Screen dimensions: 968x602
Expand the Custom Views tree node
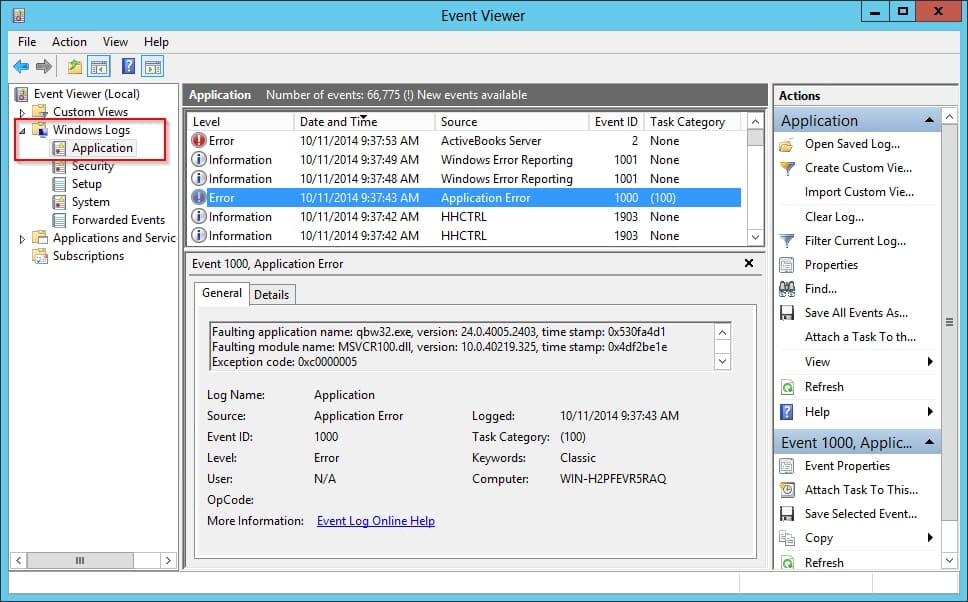pos(22,112)
